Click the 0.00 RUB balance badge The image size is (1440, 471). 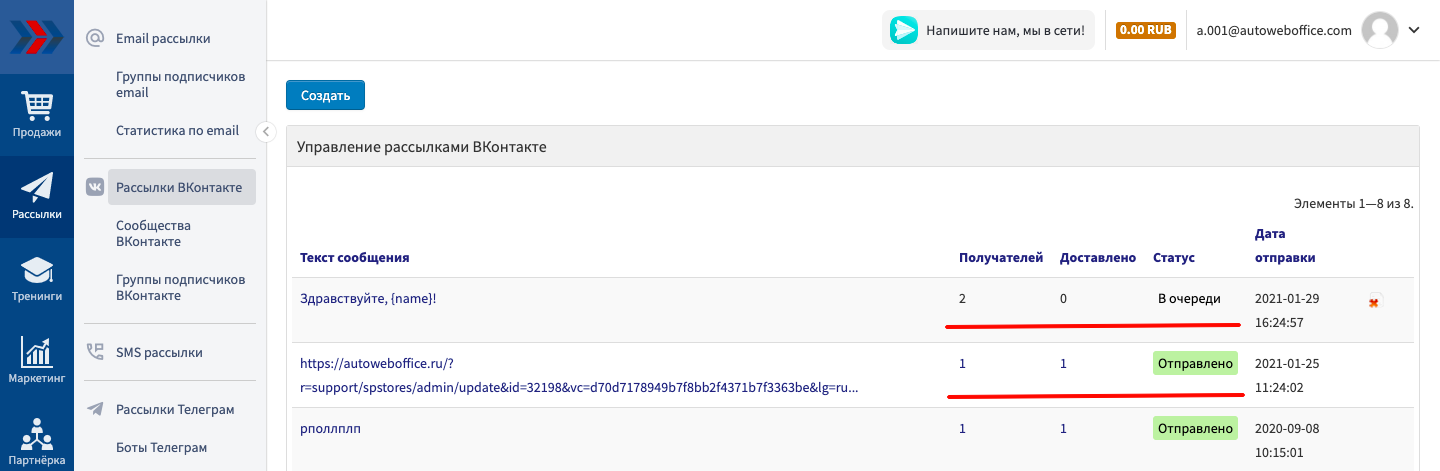1146,30
